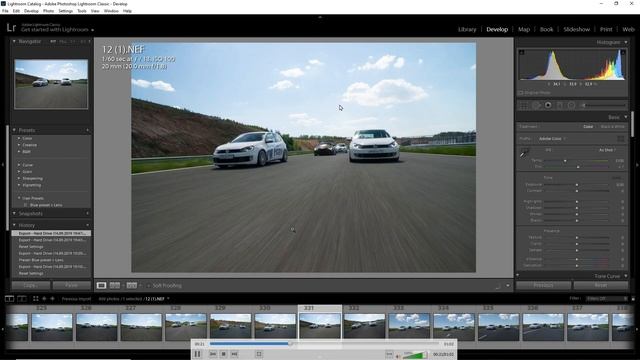Click the Paste settings button
The image size is (640, 360).
click(x=71, y=285)
